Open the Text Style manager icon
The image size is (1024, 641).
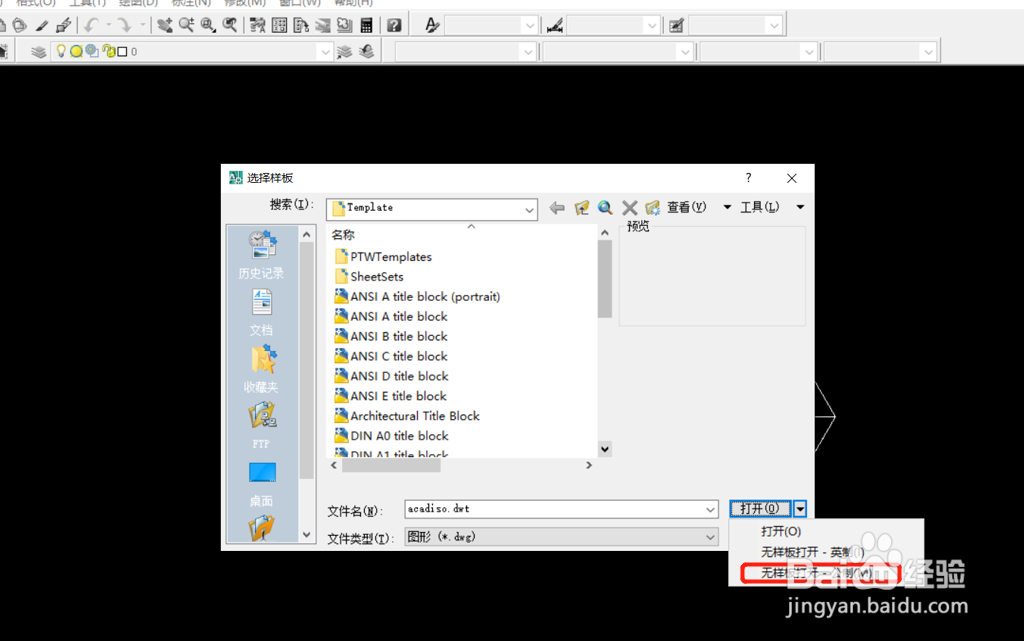(x=432, y=25)
